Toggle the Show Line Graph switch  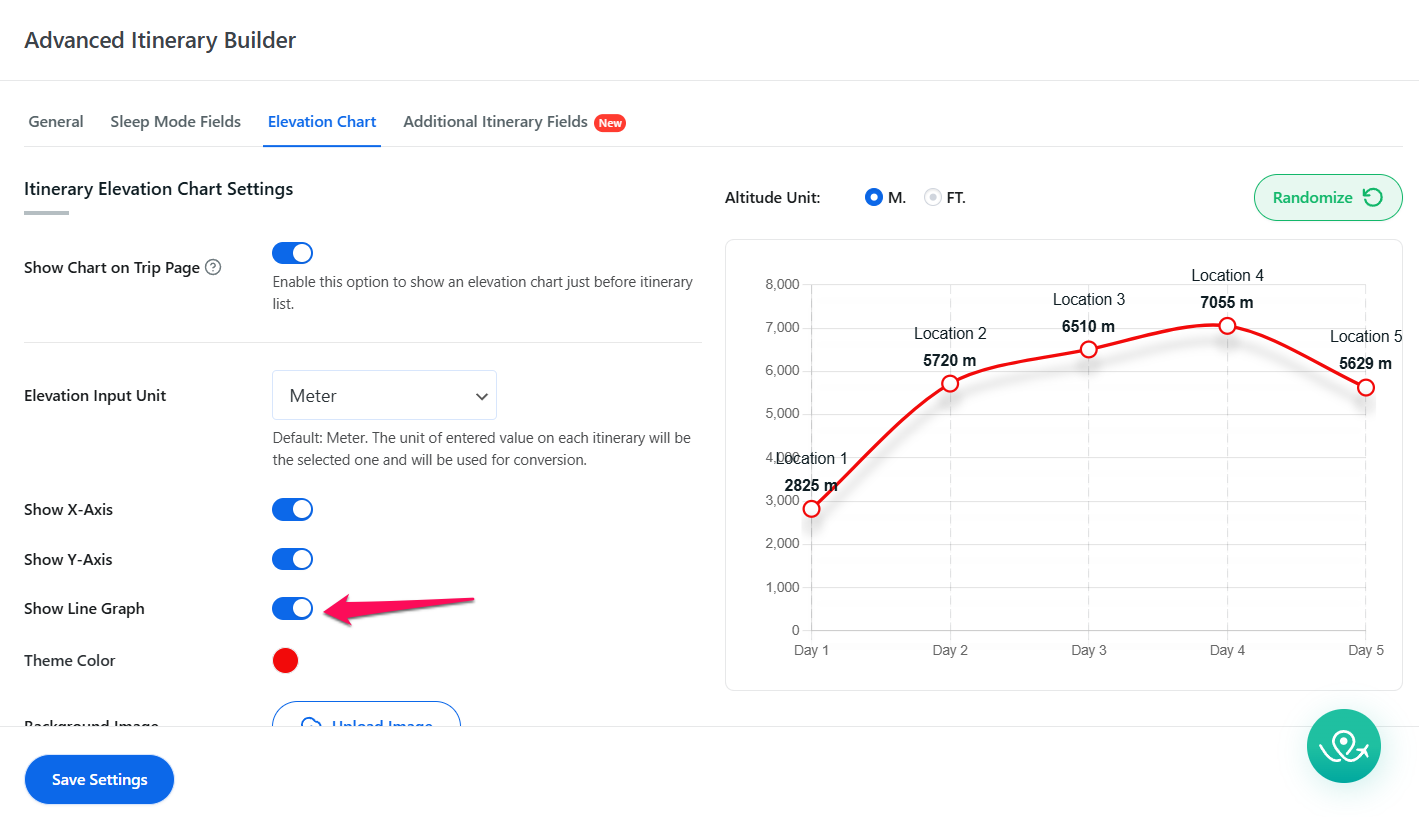[292, 609]
